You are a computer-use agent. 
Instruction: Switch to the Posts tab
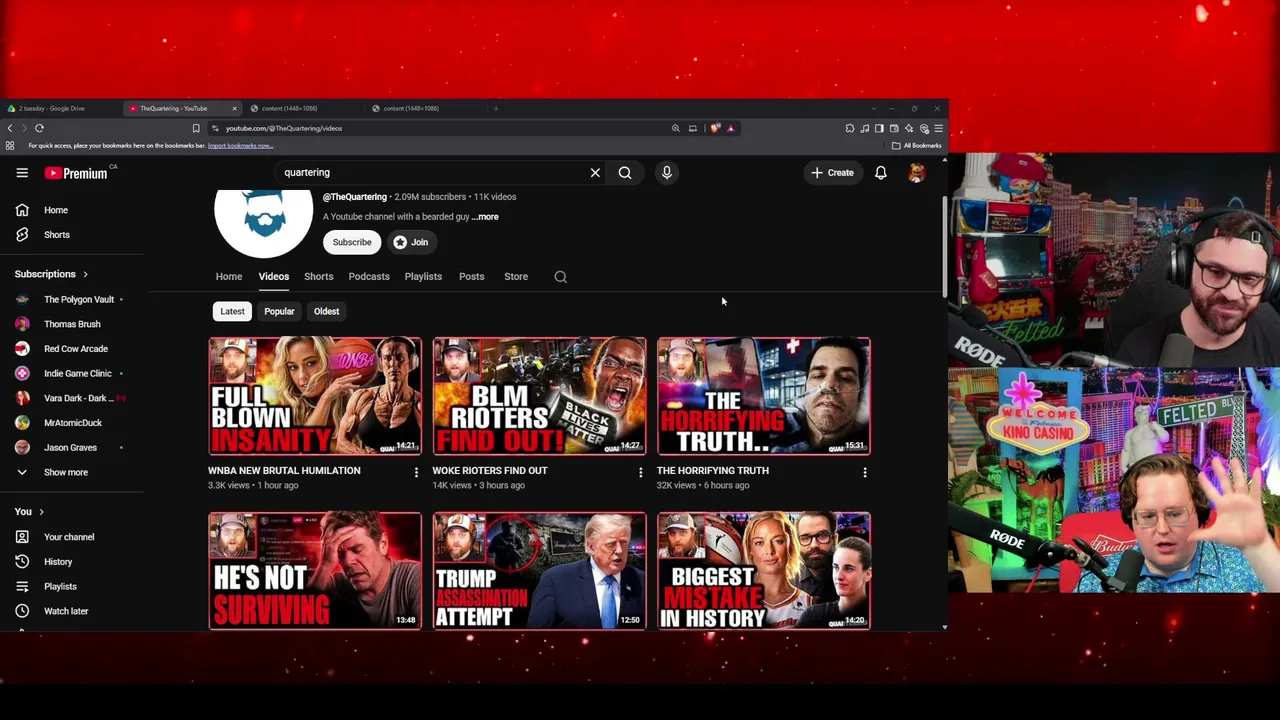point(471,277)
